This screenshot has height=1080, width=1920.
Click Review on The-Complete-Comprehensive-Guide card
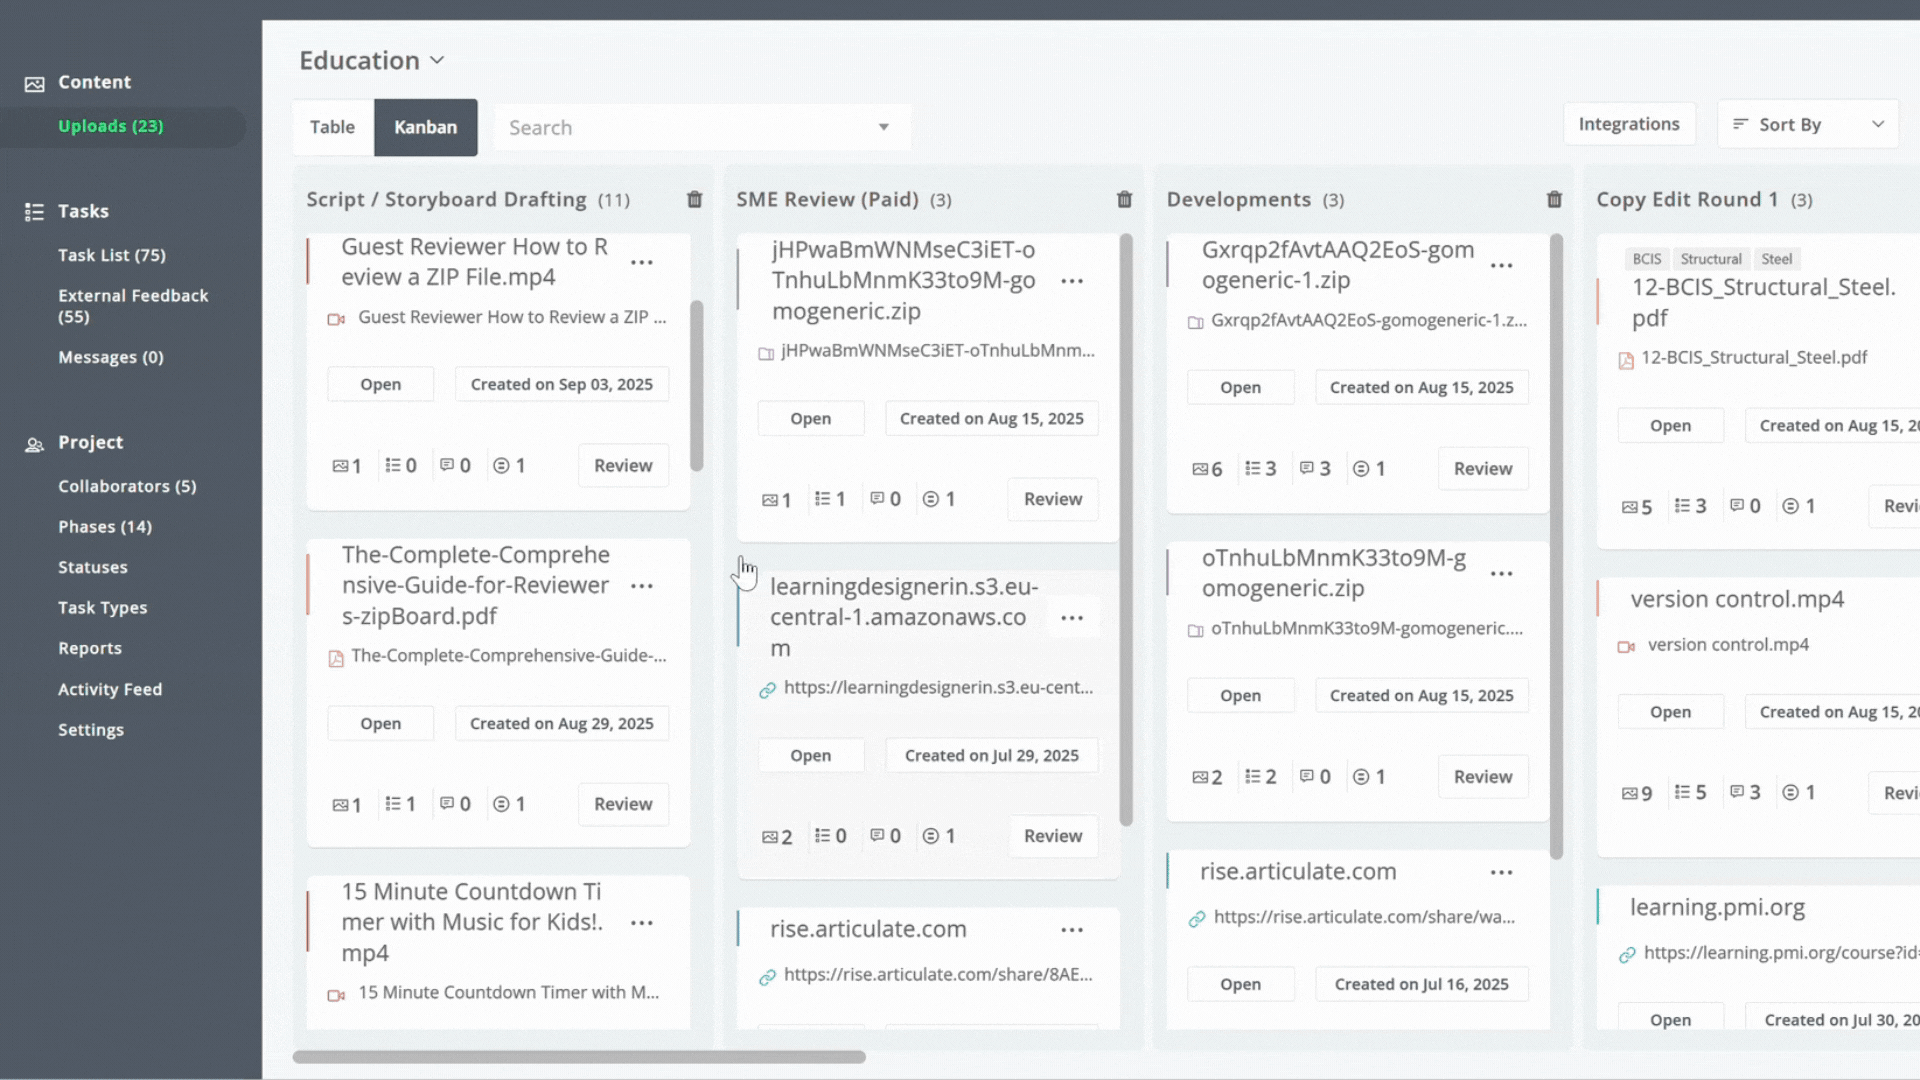click(x=622, y=804)
